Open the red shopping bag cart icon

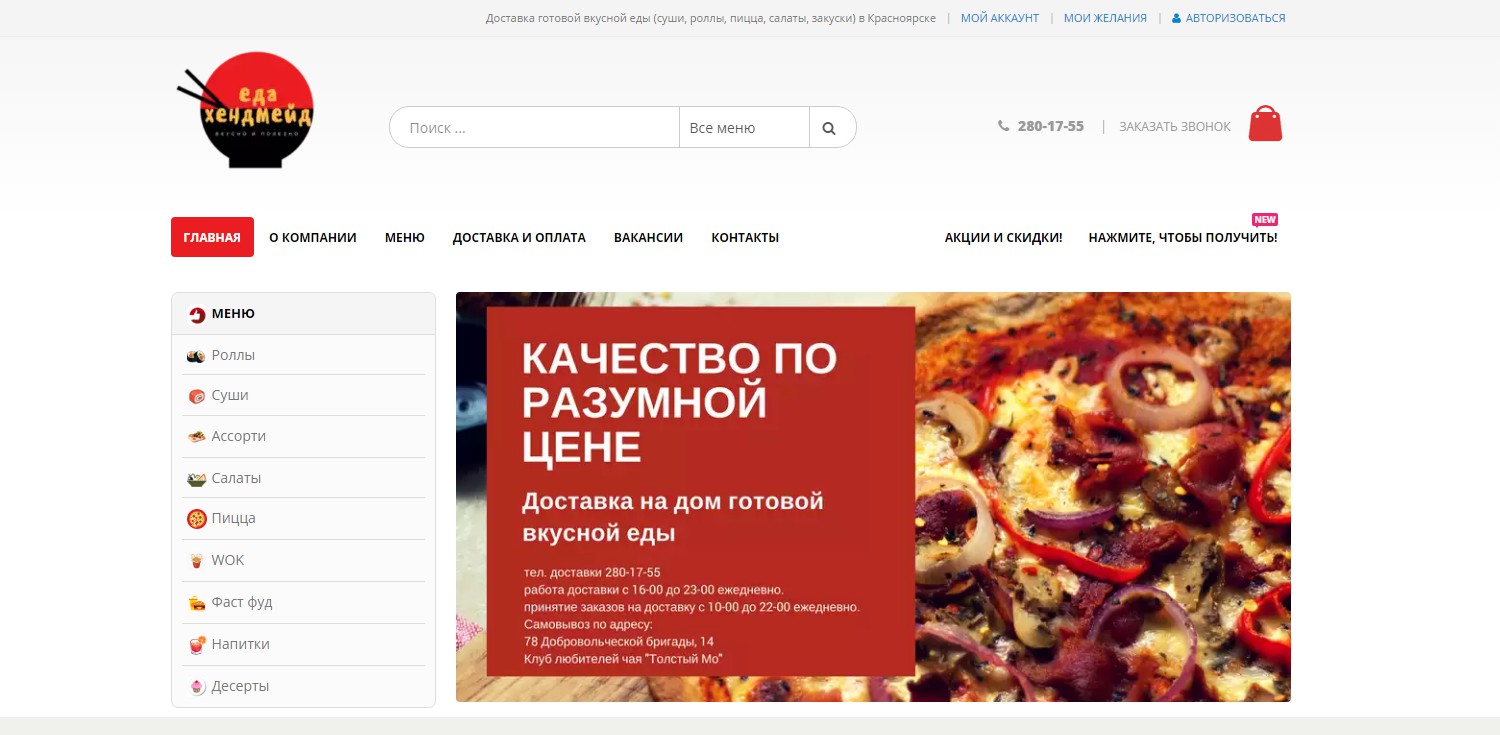coord(1265,124)
